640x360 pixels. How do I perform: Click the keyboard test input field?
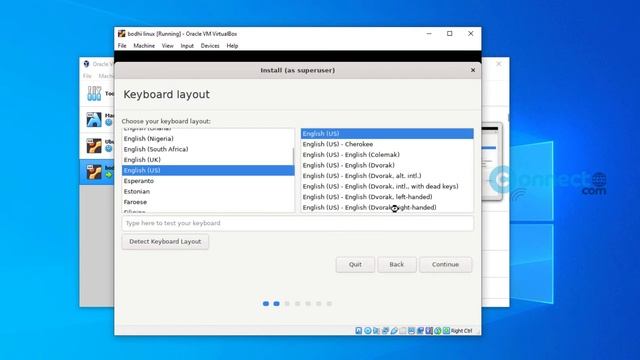(x=298, y=223)
